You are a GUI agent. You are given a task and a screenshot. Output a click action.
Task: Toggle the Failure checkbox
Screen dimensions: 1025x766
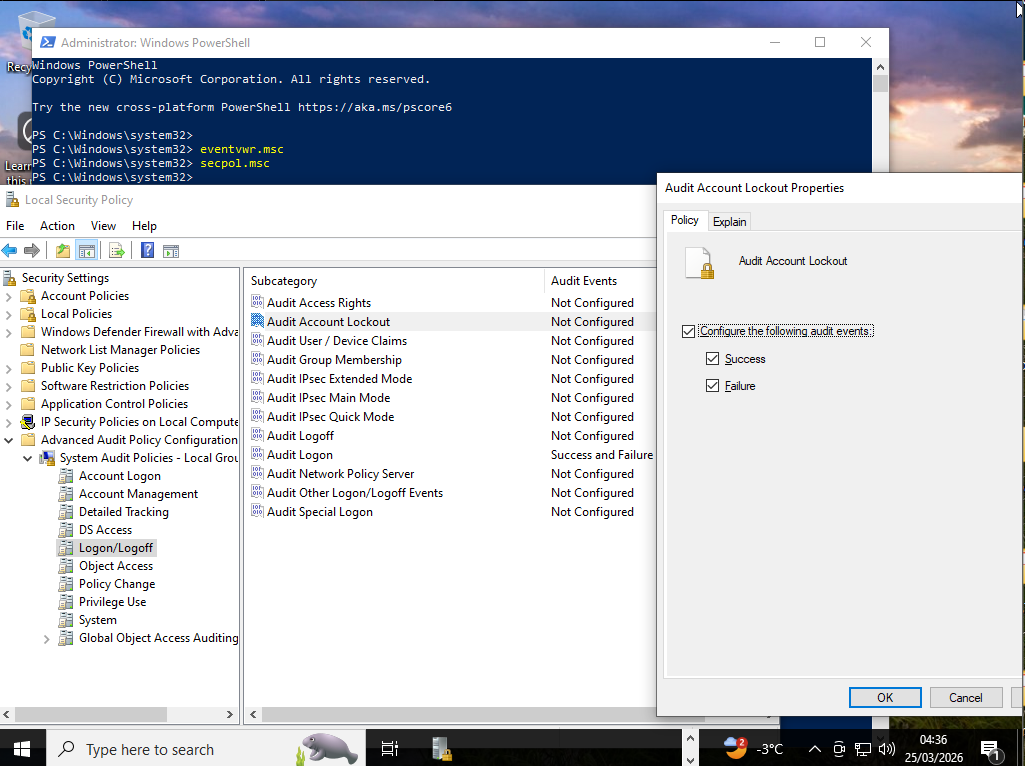712,386
